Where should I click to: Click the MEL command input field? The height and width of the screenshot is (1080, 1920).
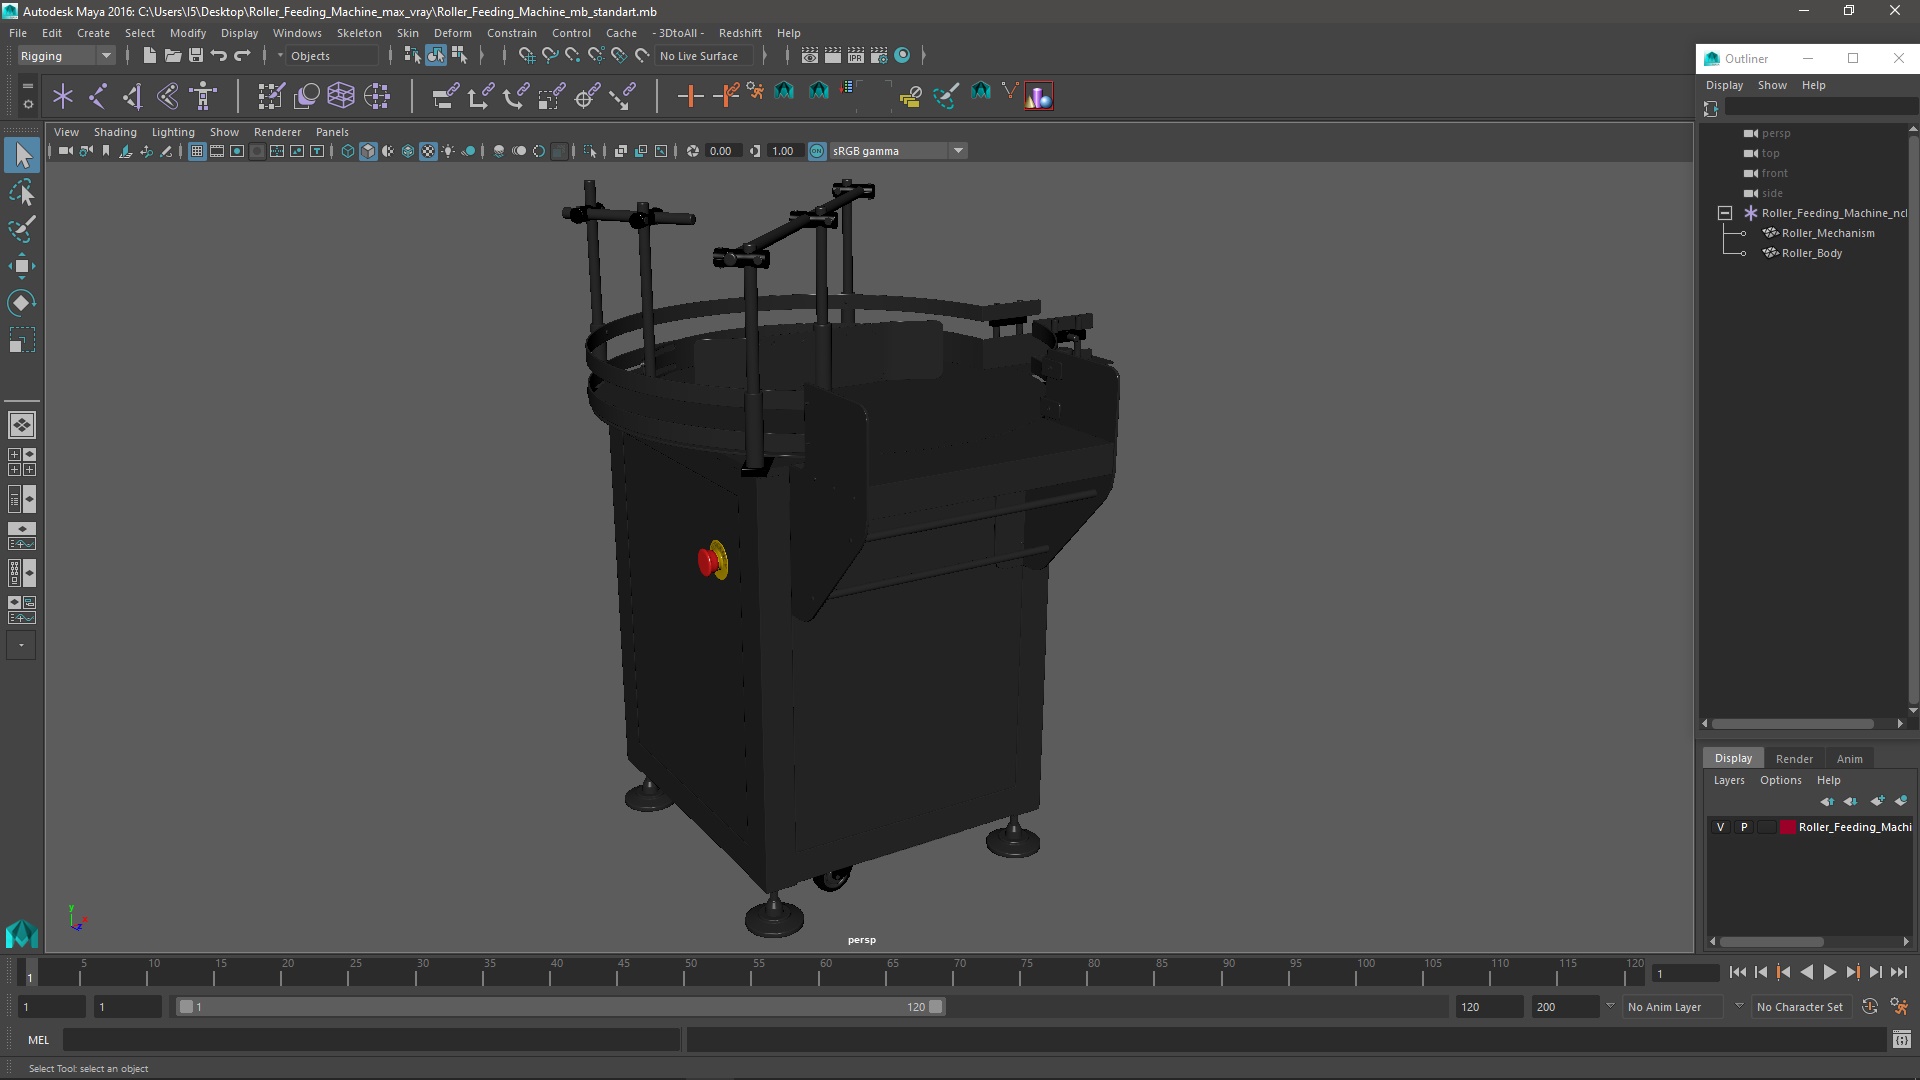pos(370,1040)
